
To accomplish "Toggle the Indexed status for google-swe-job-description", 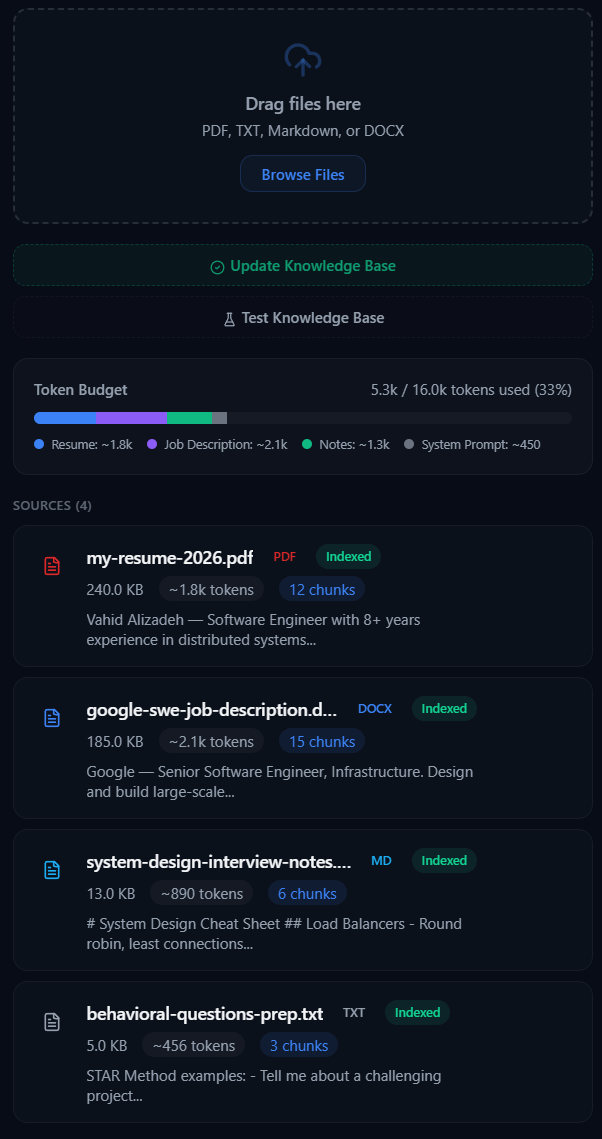I will pos(443,708).
